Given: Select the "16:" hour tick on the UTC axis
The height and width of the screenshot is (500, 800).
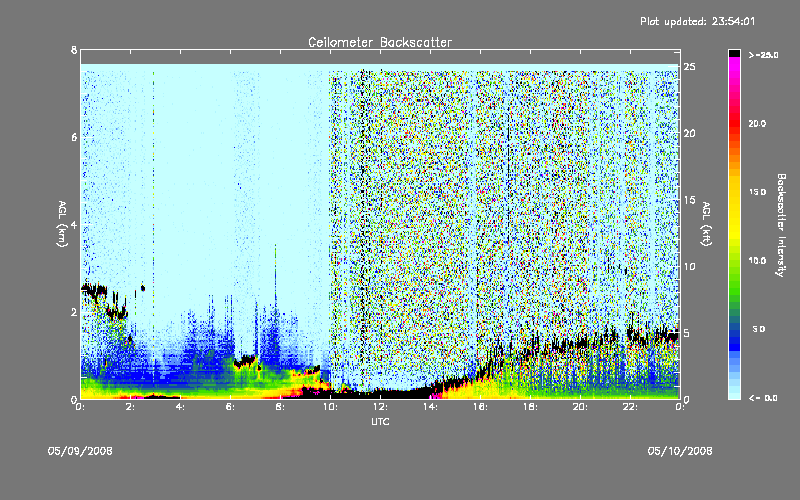Looking at the screenshot, I should [x=481, y=407].
